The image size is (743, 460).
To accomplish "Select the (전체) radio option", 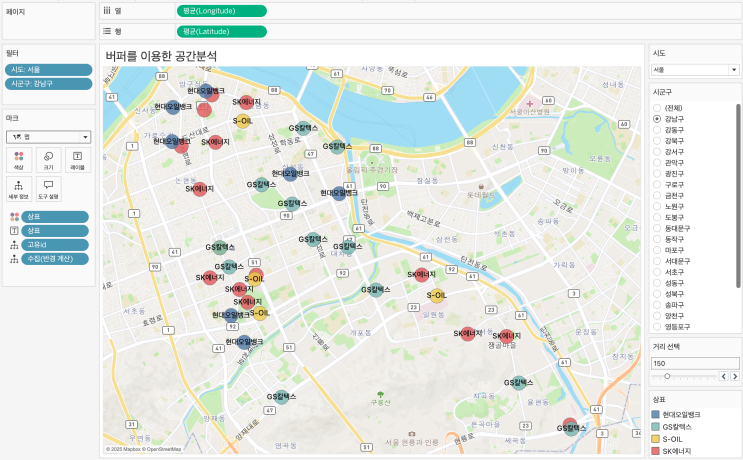I will pos(657,108).
